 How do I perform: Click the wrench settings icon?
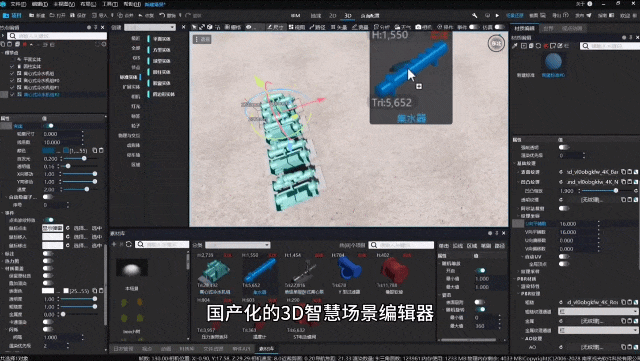click(475, 16)
